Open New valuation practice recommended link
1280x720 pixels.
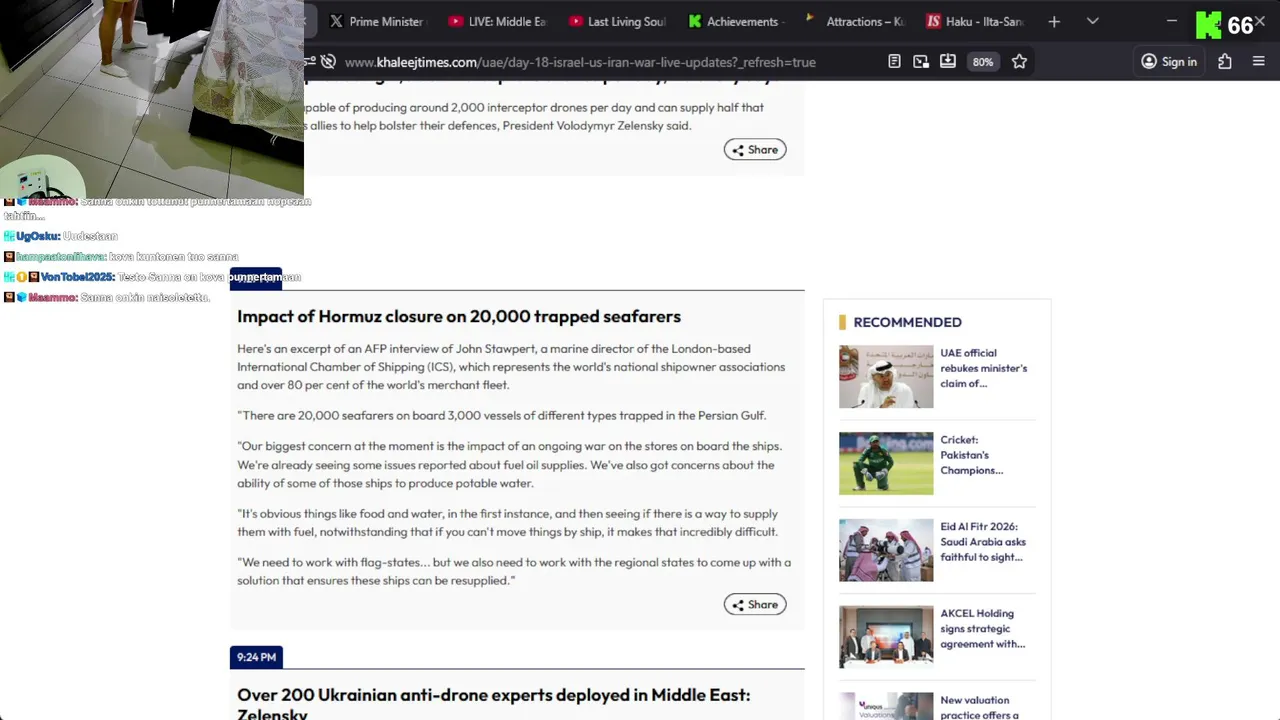[979, 707]
